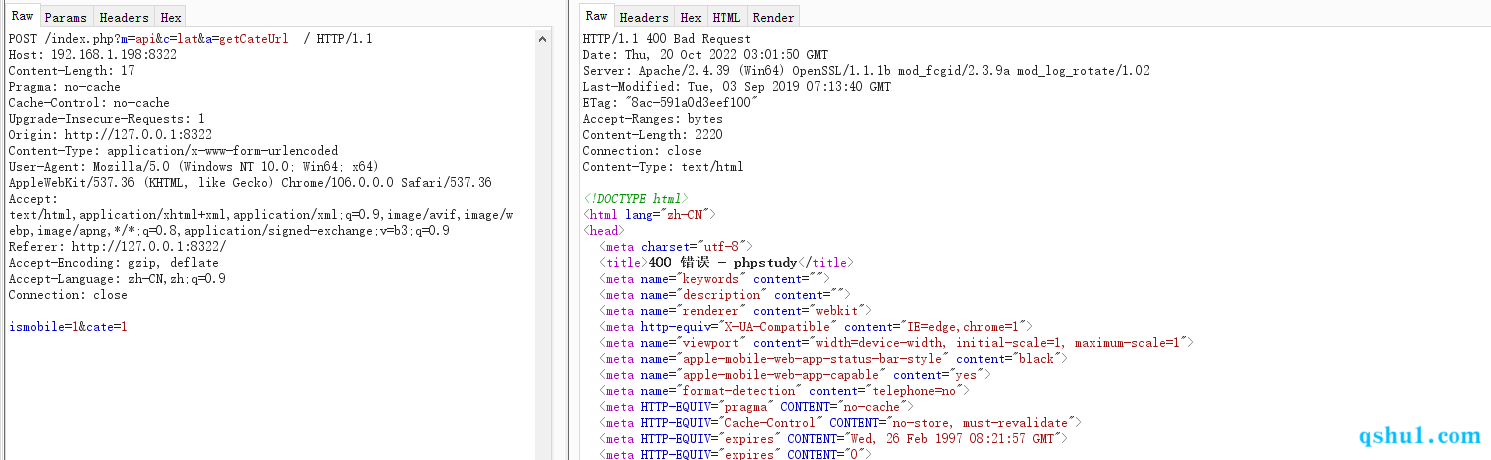Click the apple-mobile-web-app-status-bar-style meta line
This screenshot has width=1491, height=460.
tap(833, 359)
